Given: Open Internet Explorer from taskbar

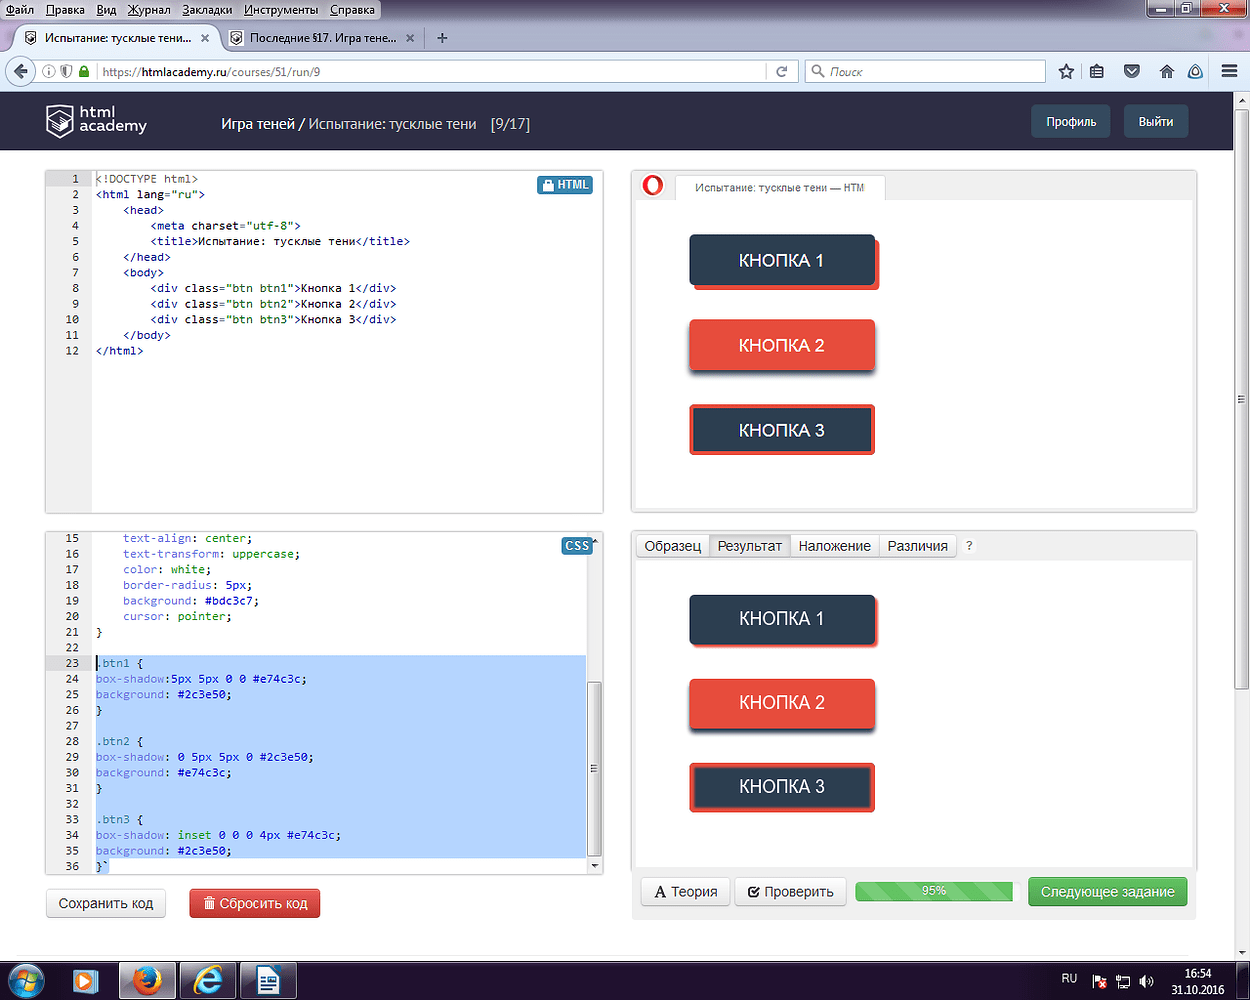Looking at the screenshot, I should pyautogui.click(x=209, y=982).
